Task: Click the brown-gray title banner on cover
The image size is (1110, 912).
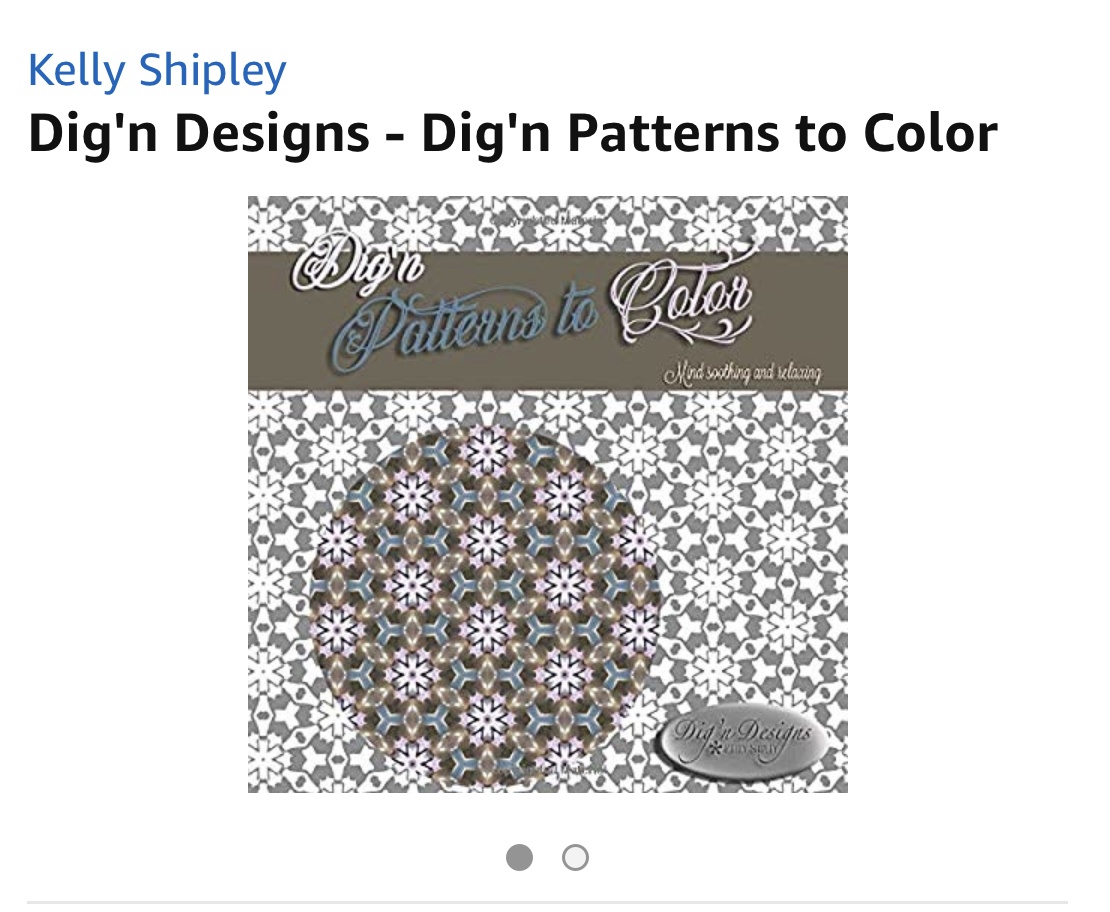Action: click(547, 321)
